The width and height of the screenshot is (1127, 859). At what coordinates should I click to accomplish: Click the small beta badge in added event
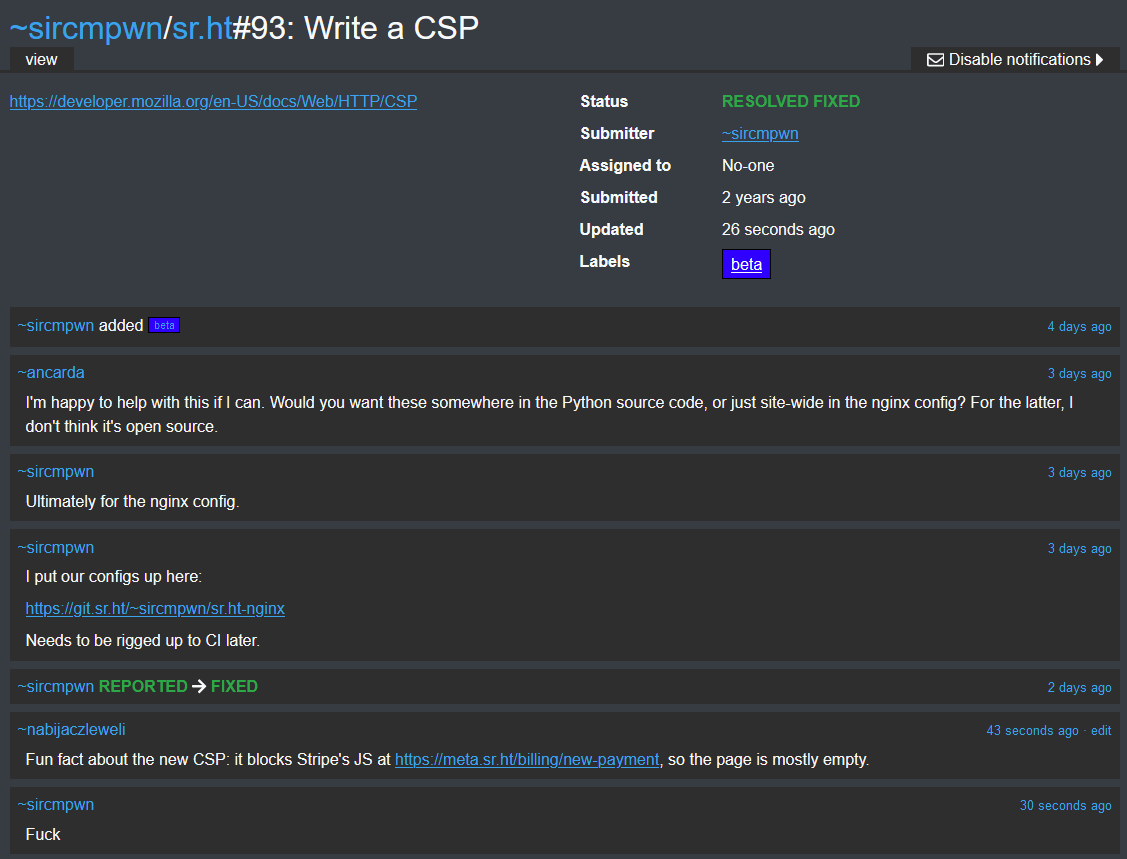(x=164, y=326)
